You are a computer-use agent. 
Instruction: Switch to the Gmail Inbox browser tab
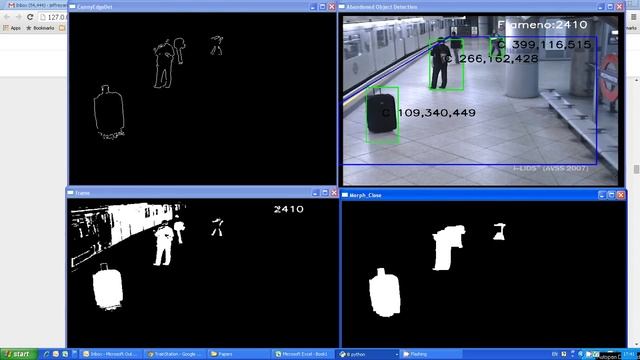click(35, 5)
